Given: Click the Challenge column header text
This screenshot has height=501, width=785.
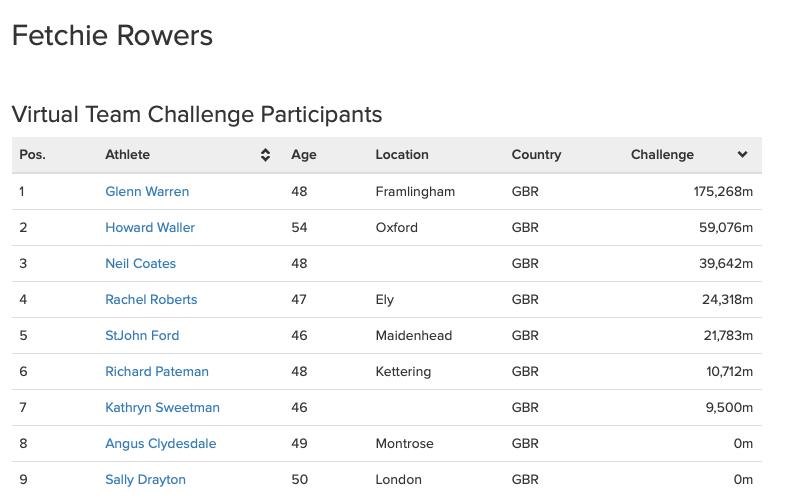Looking at the screenshot, I should [662, 155].
